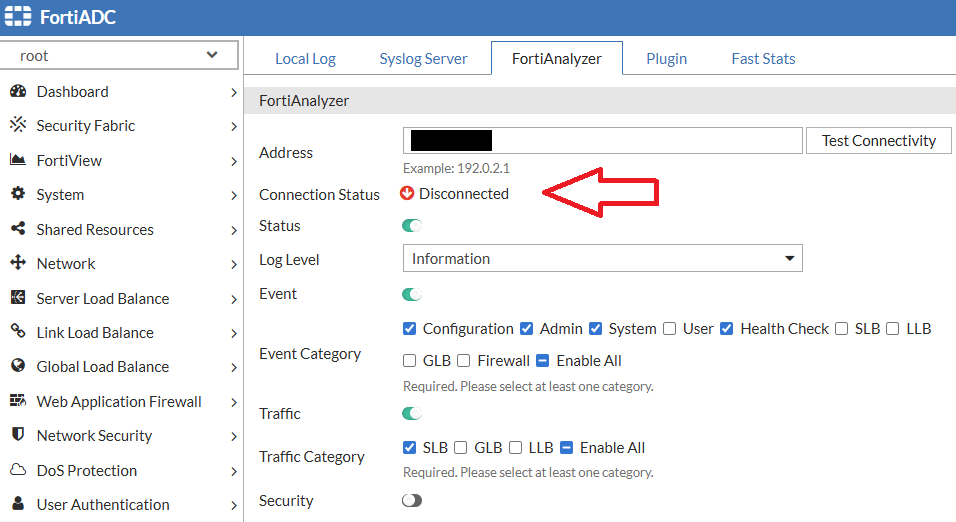Check the Firewall event category
Image resolution: width=956 pixels, height=522 pixels.
tap(464, 361)
